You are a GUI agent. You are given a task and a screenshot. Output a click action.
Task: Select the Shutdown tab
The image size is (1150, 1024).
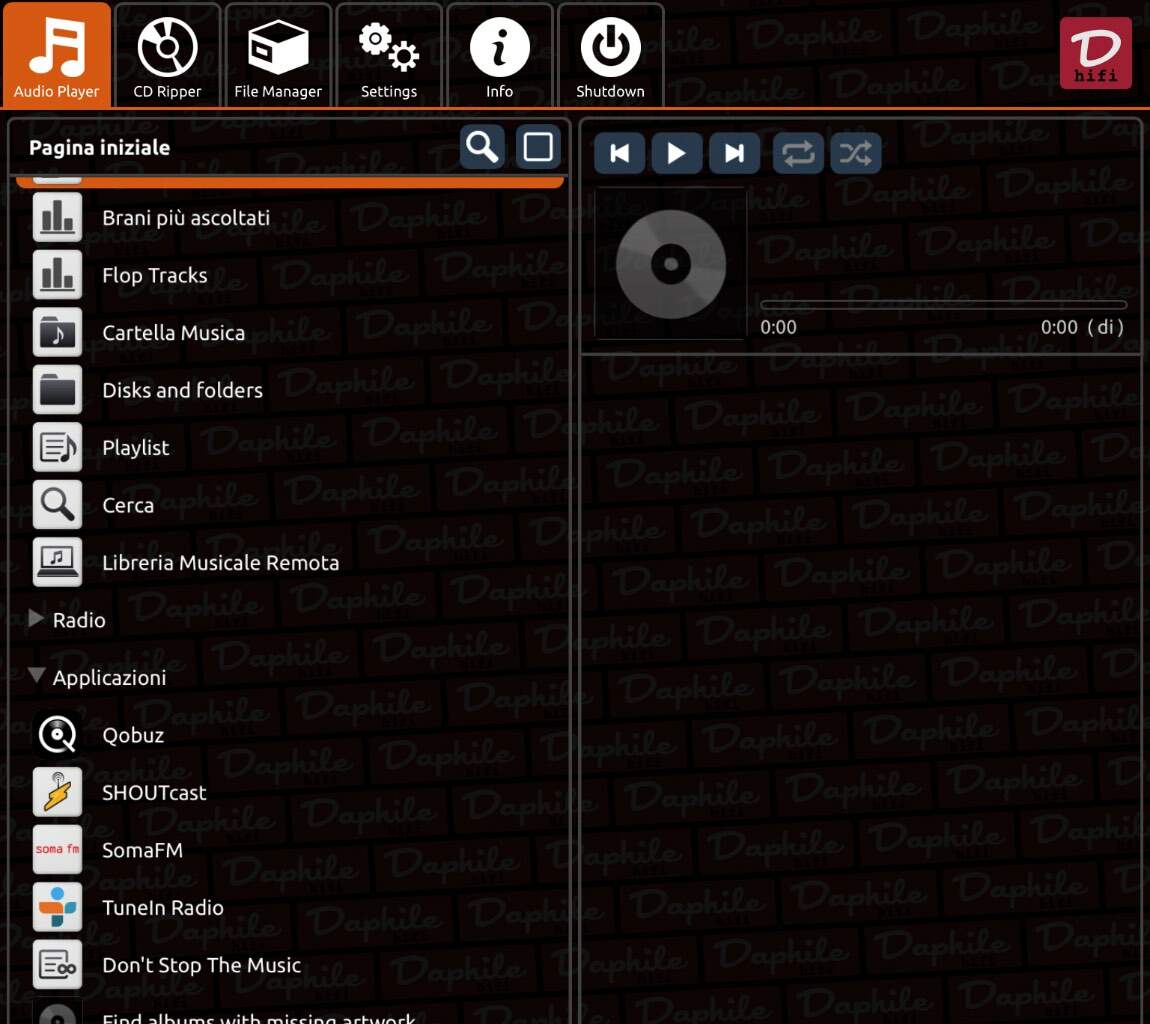pyautogui.click(x=610, y=54)
